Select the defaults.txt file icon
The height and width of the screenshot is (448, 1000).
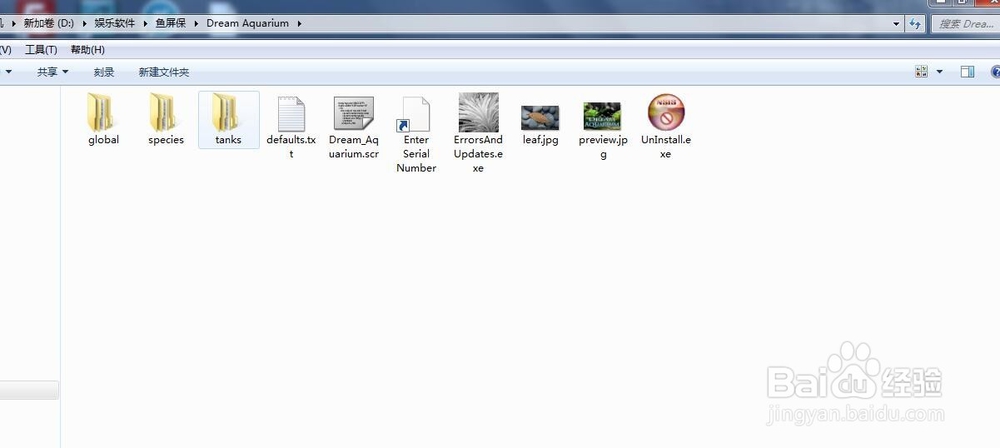291,114
